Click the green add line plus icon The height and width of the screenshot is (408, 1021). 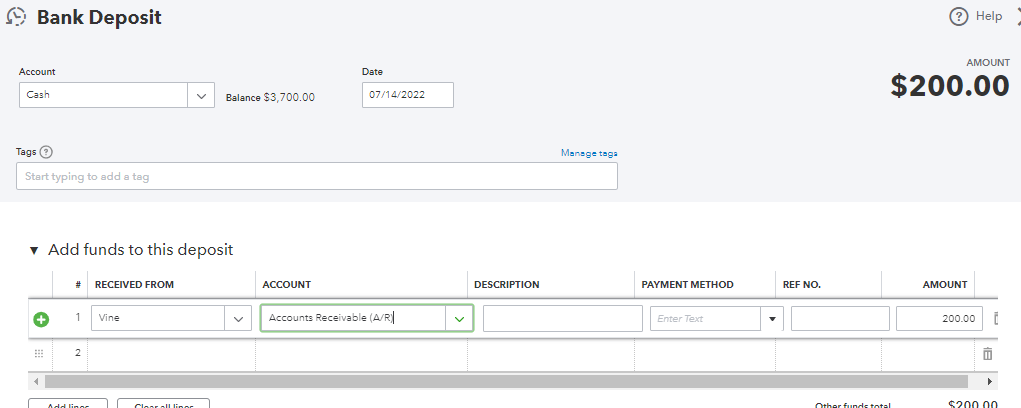(41, 320)
